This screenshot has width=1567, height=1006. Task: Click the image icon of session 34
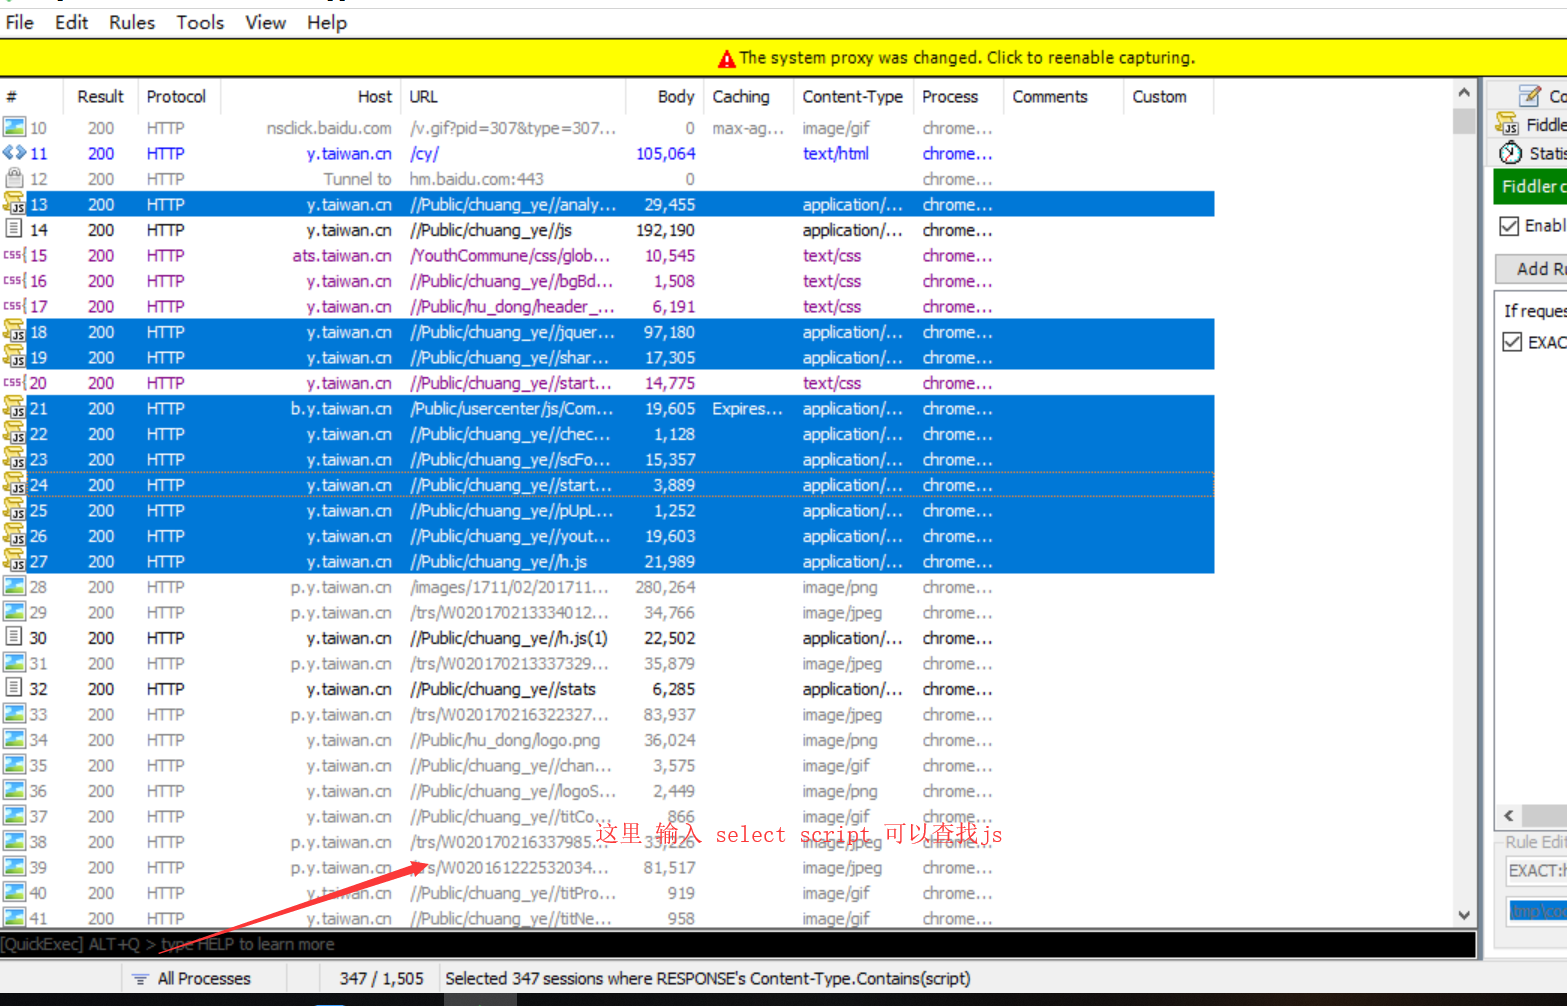coord(14,739)
